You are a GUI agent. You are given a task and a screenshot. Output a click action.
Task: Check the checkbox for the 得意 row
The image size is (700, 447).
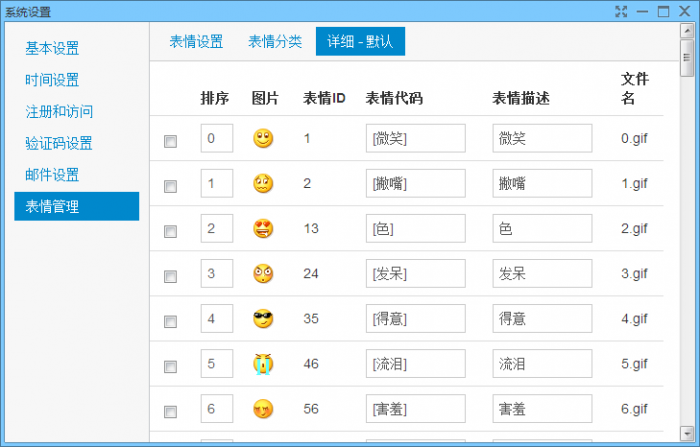171,322
